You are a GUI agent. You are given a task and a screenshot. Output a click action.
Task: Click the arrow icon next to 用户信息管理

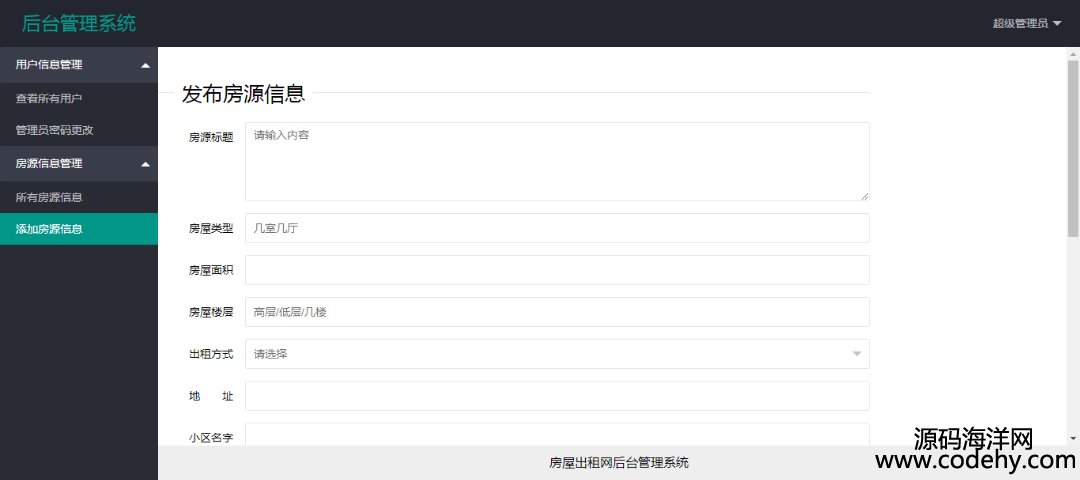click(x=145, y=65)
